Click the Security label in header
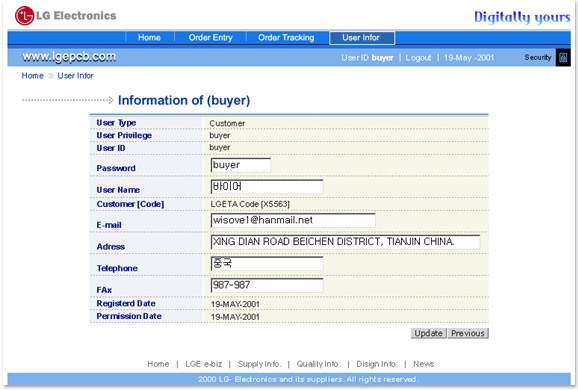This screenshot has height=390, width=578. pyautogui.click(x=538, y=58)
